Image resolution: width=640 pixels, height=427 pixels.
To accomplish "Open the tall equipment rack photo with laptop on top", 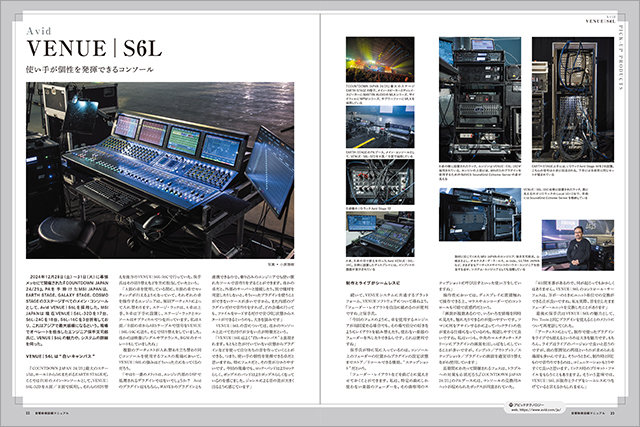I will coord(480,99).
